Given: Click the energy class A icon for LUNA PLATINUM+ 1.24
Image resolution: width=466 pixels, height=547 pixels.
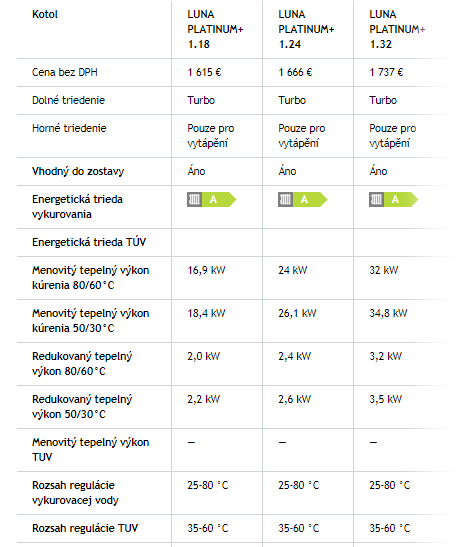Looking at the screenshot, I should click(303, 200).
